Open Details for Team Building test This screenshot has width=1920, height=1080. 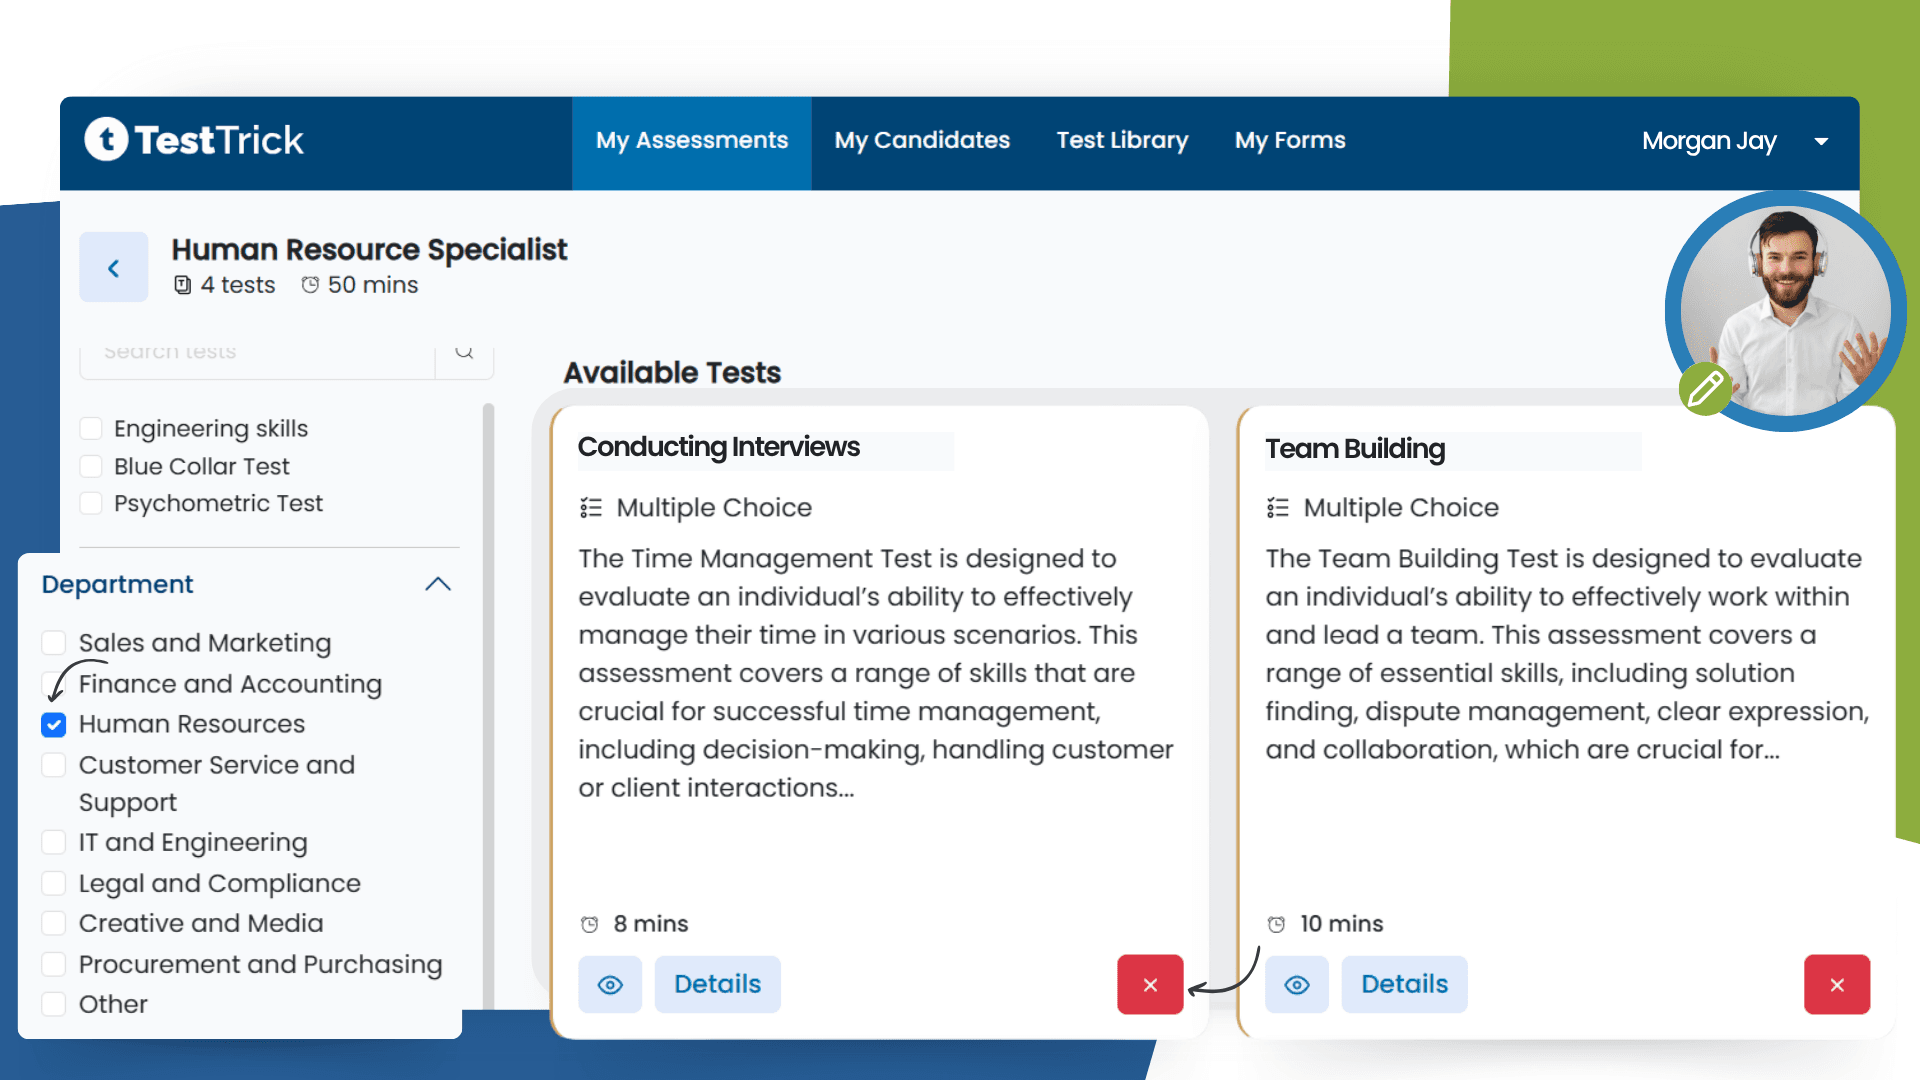click(1404, 984)
